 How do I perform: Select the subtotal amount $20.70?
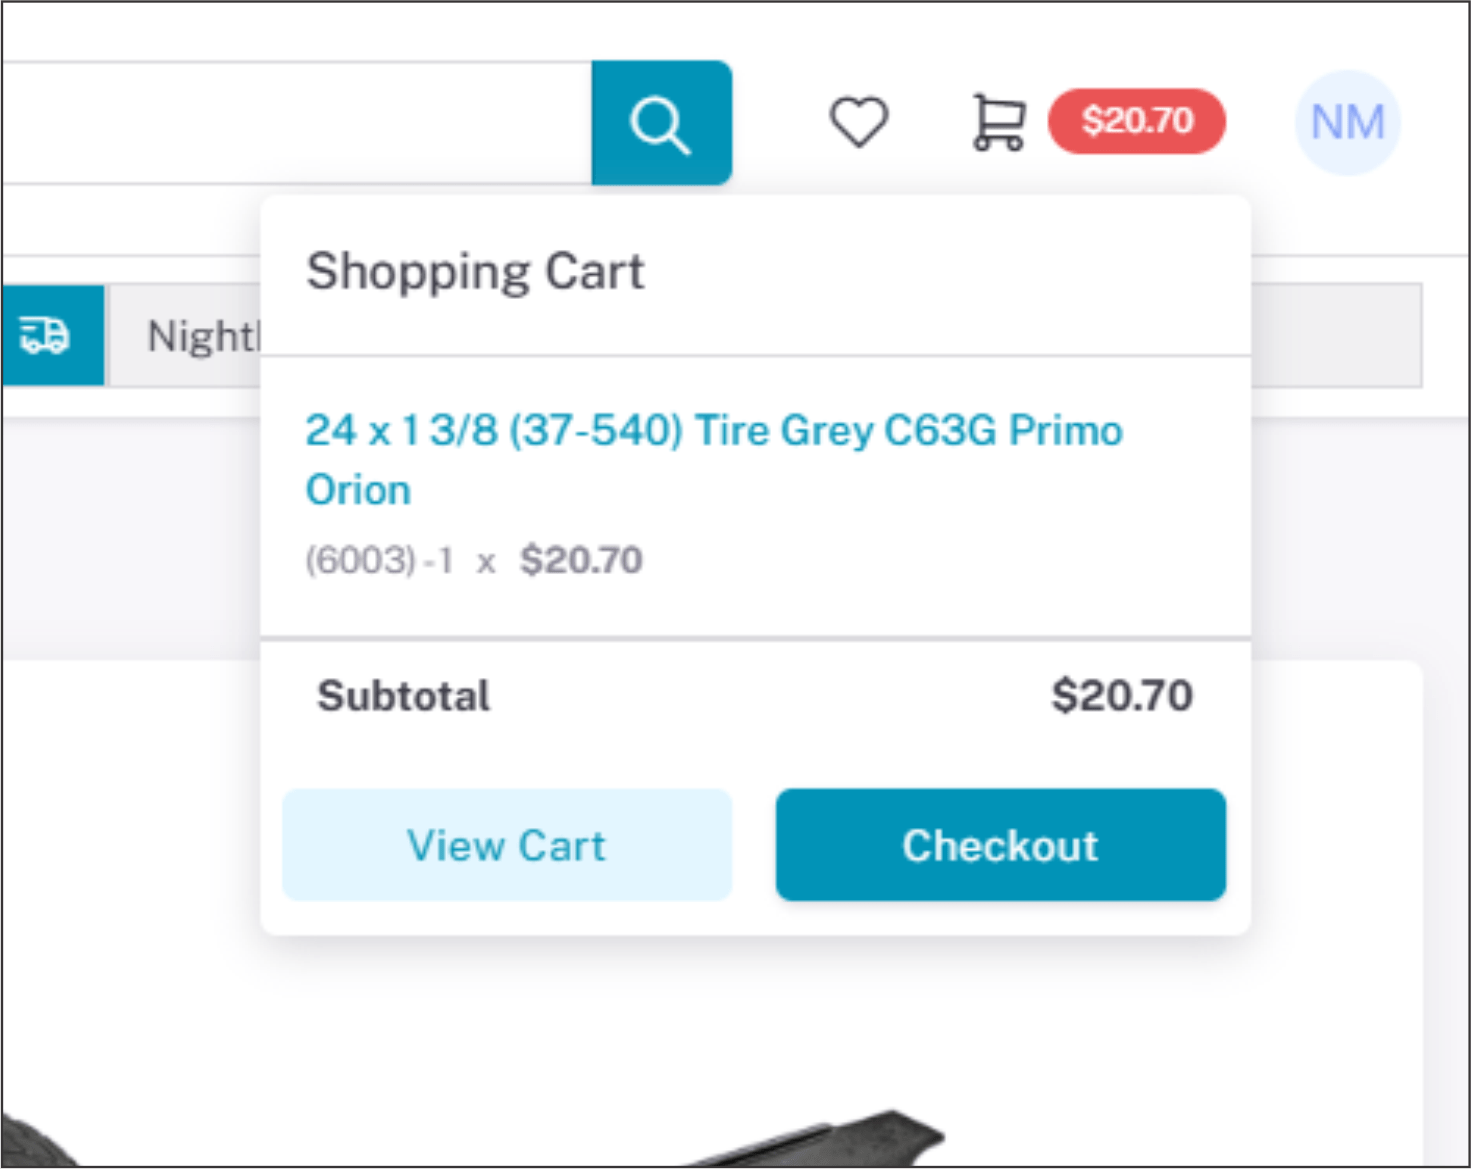[x=1122, y=696]
